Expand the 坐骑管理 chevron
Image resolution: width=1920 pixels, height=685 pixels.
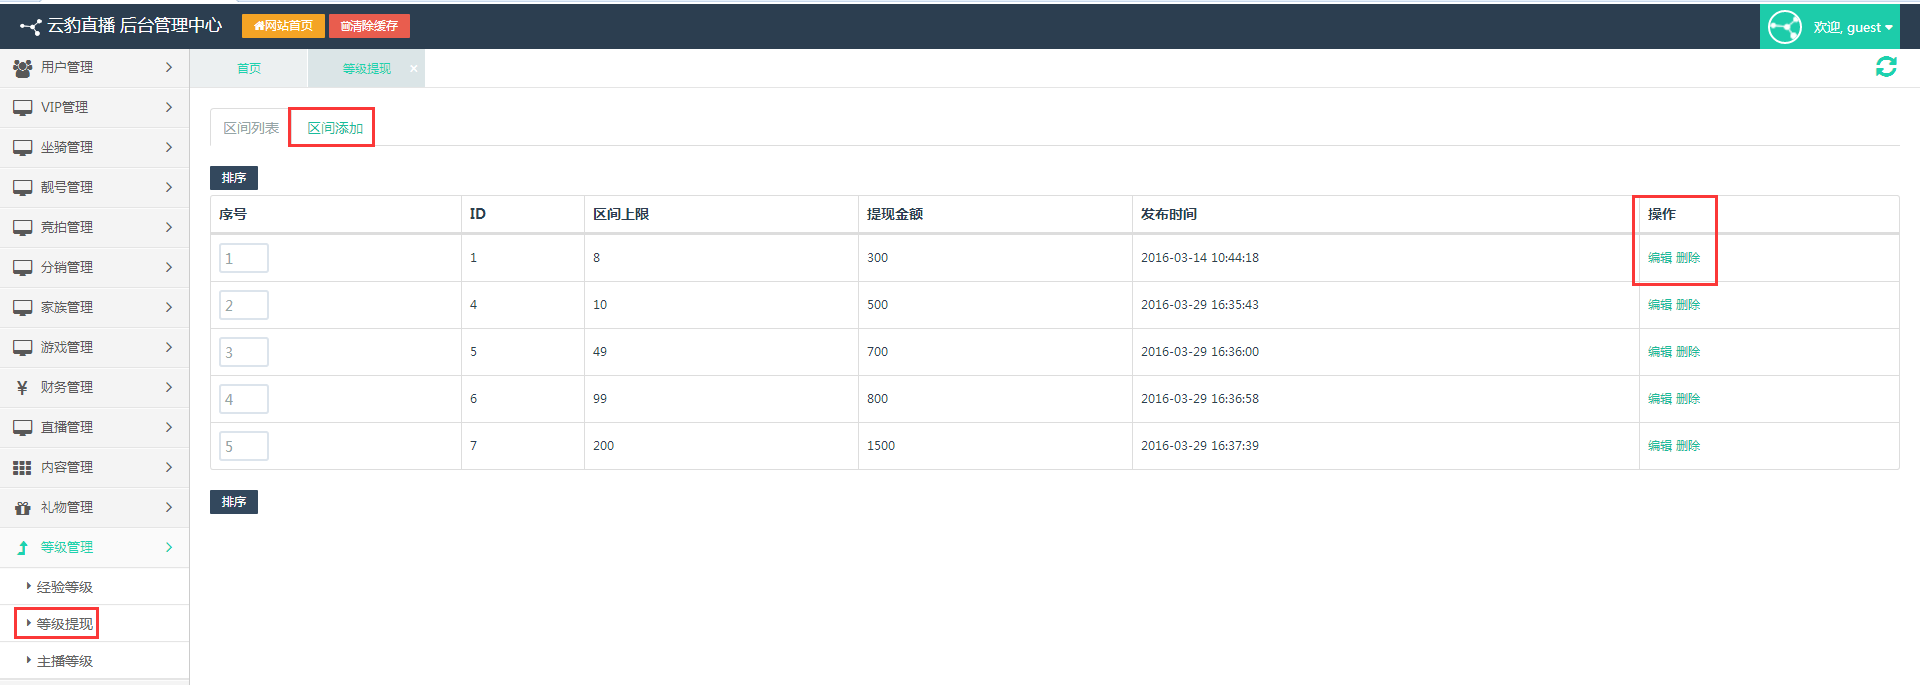[x=169, y=147]
